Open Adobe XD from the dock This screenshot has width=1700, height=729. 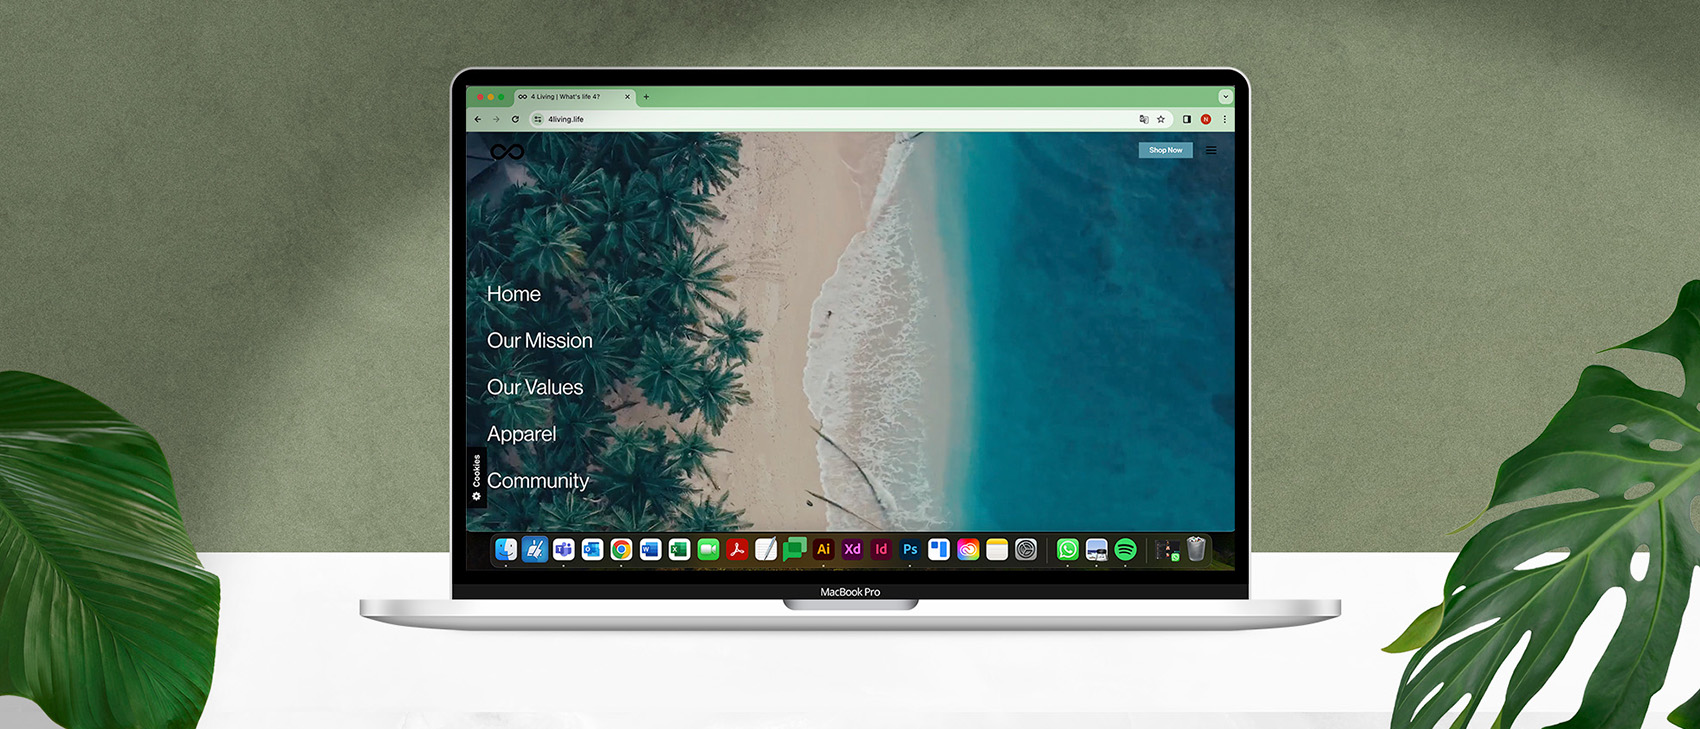click(852, 549)
